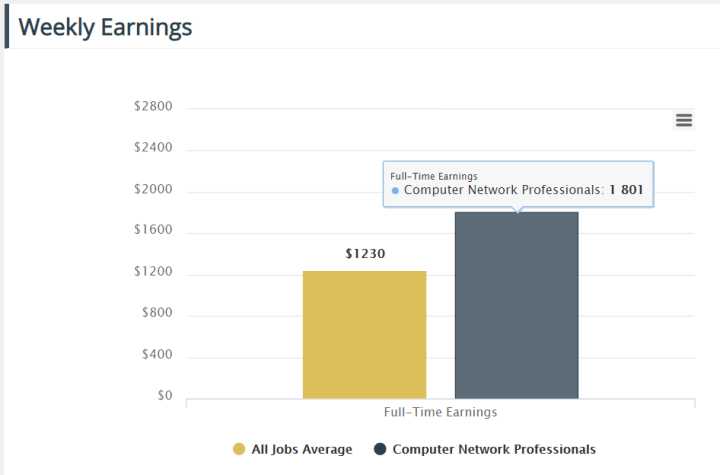Click the Weekly Earnings heading
This screenshot has width=720, height=475.
click(105, 27)
